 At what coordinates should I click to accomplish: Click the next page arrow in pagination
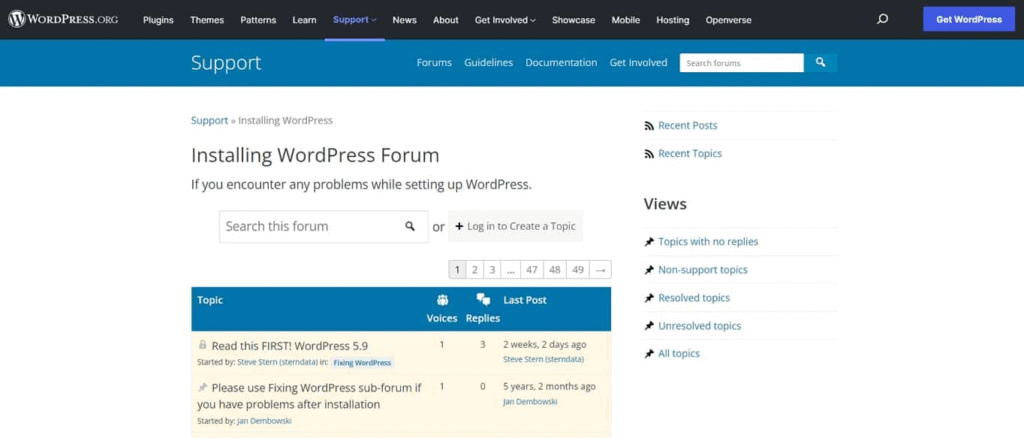(x=600, y=270)
